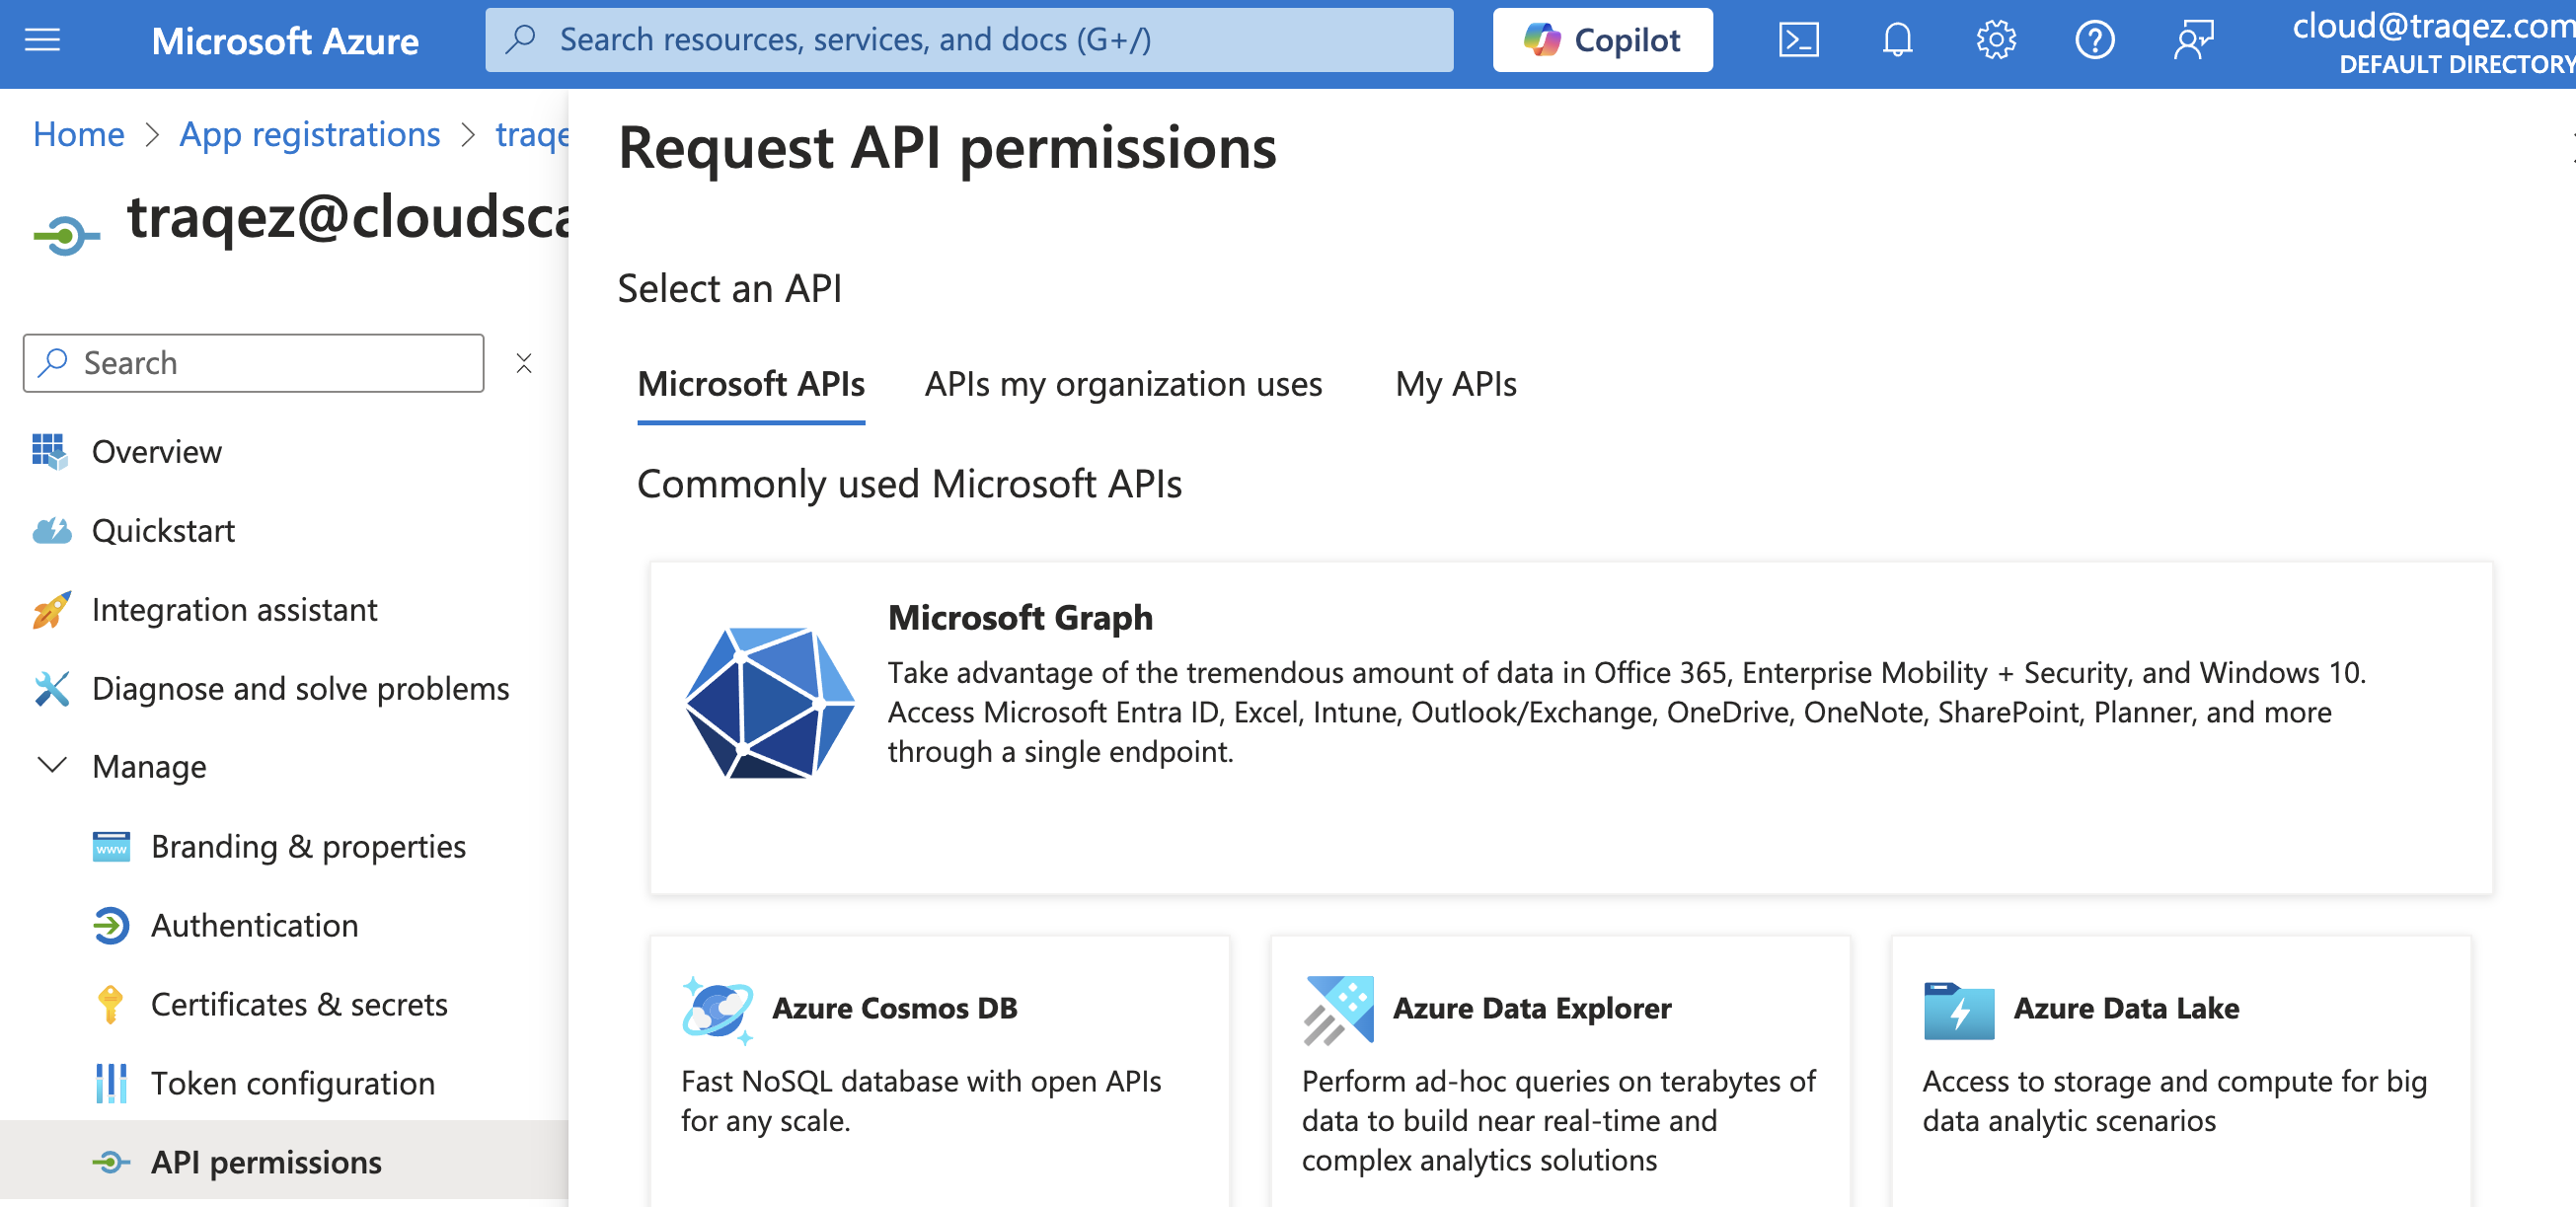Open the portal hamburger menu

coord(42,40)
